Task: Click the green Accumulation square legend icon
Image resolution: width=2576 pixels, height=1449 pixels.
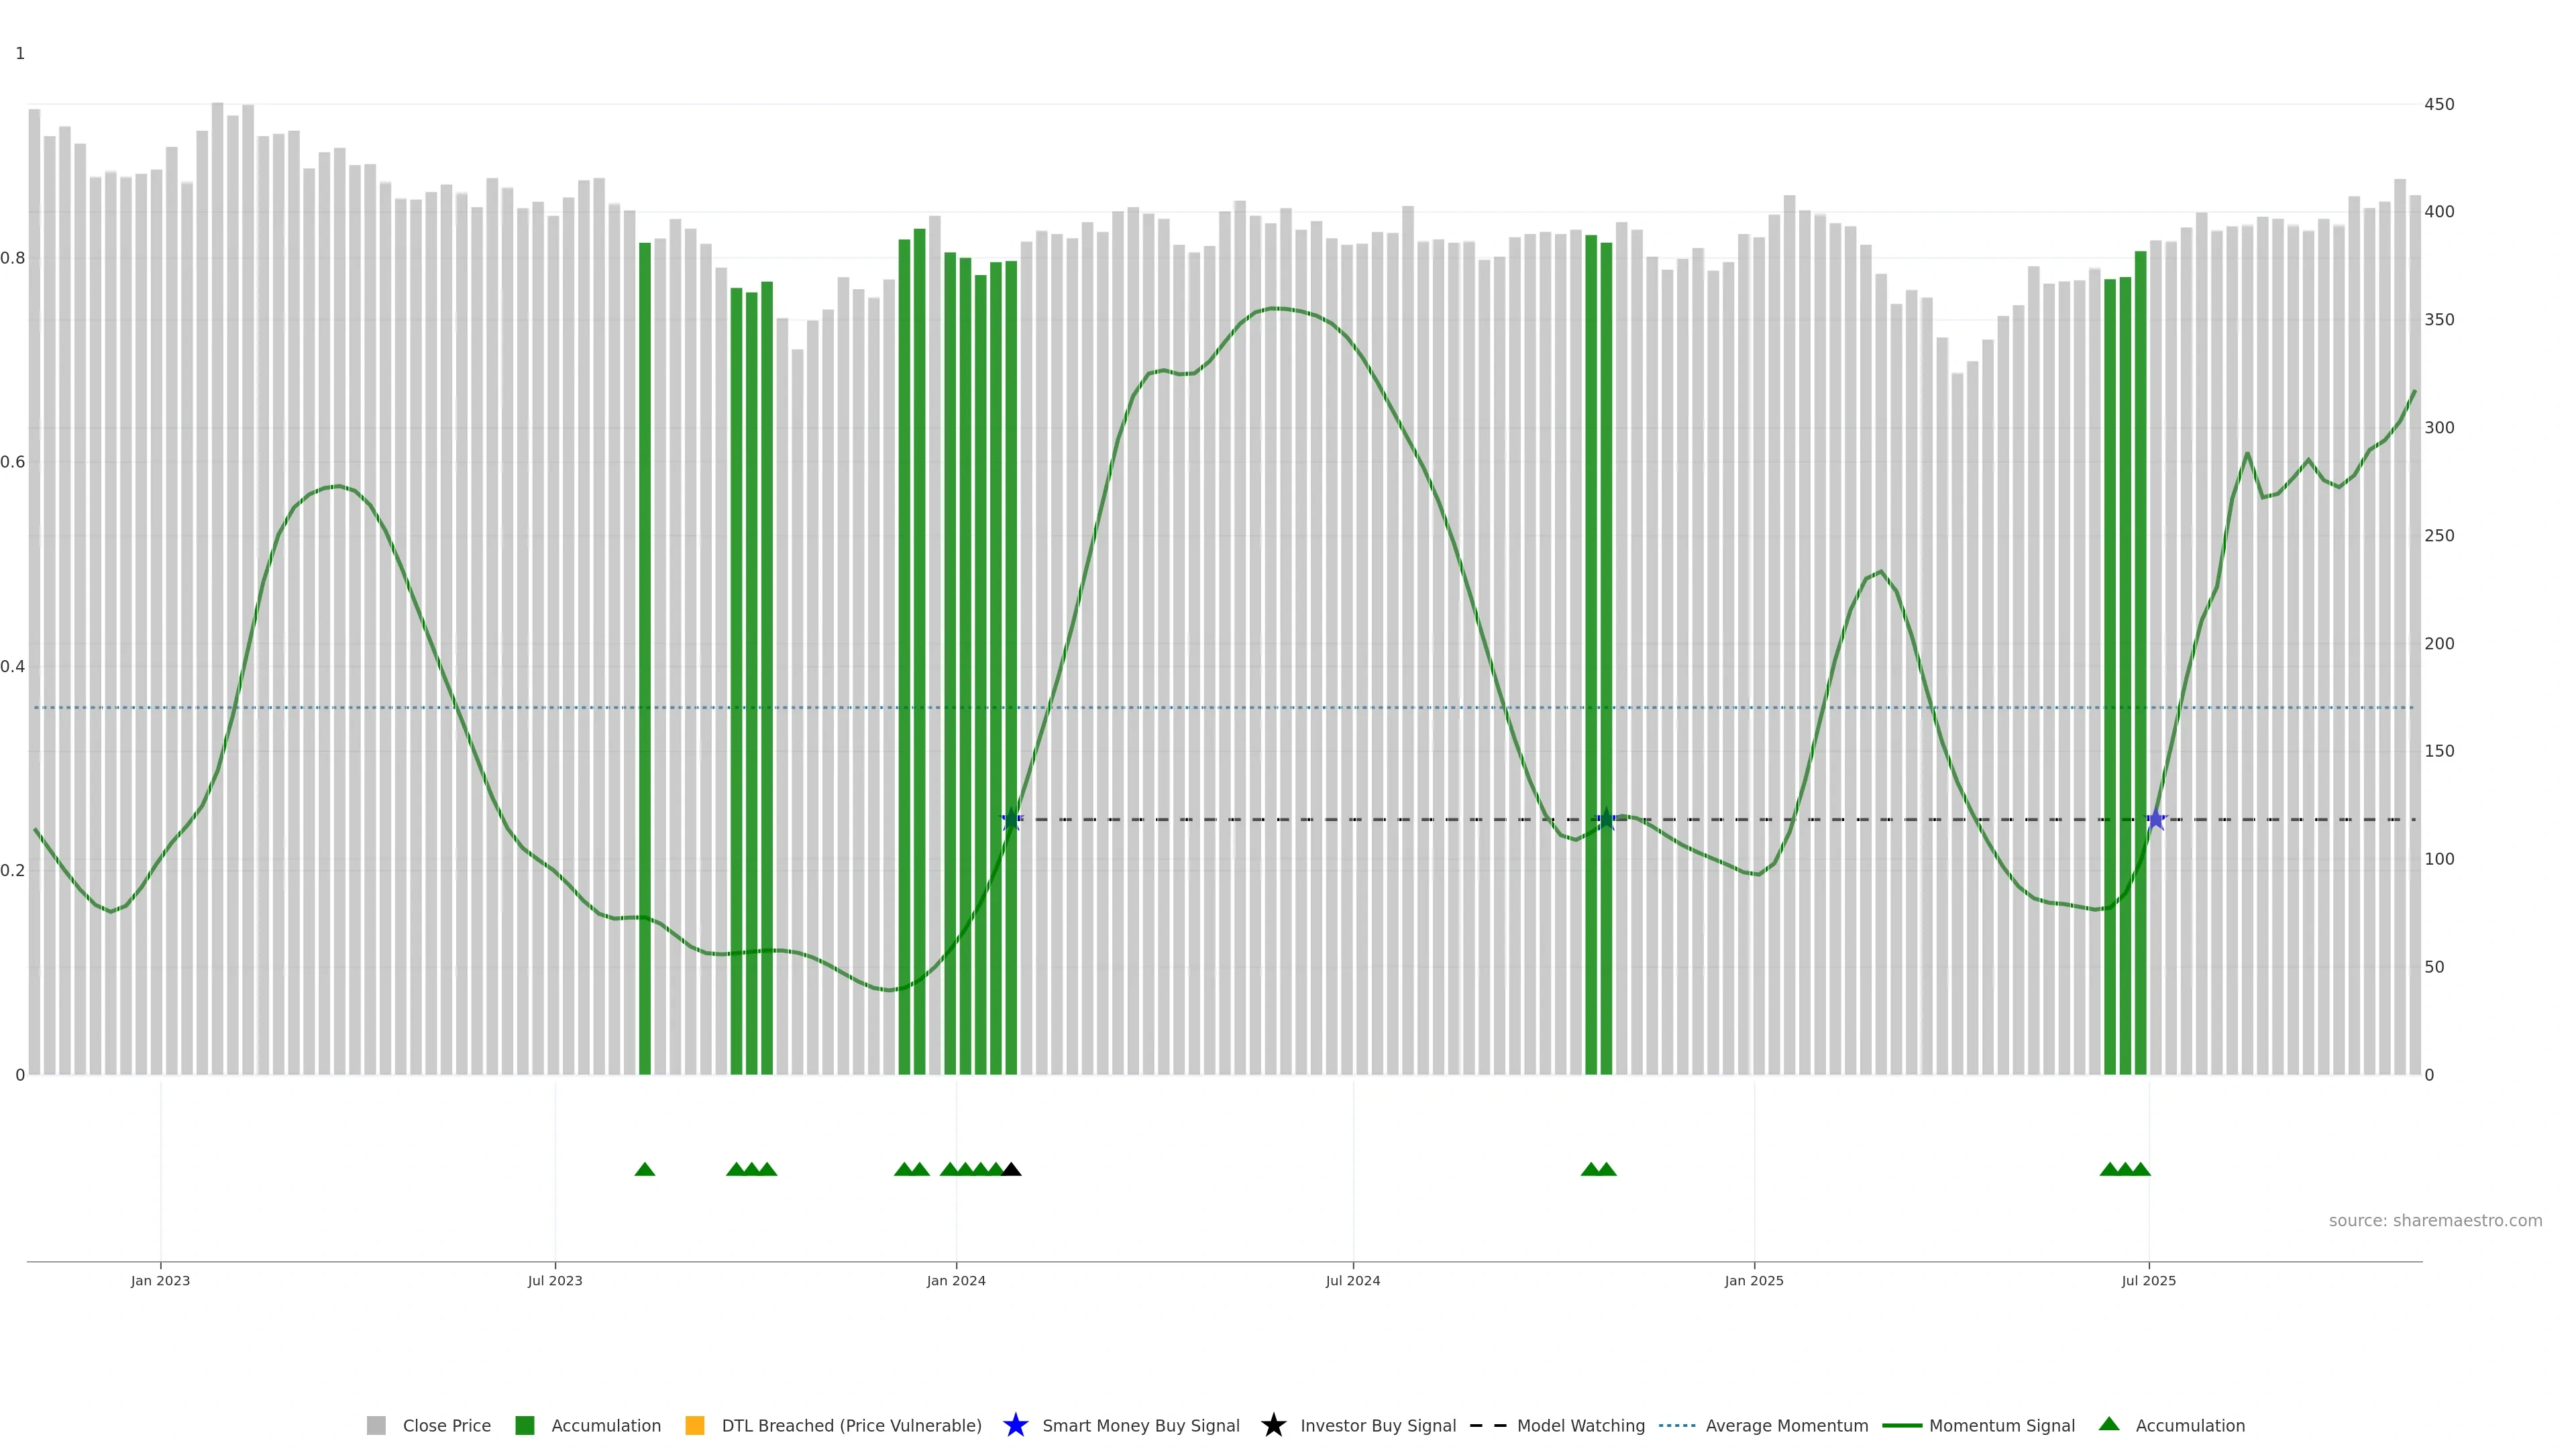Action: tap(524, 1426)
